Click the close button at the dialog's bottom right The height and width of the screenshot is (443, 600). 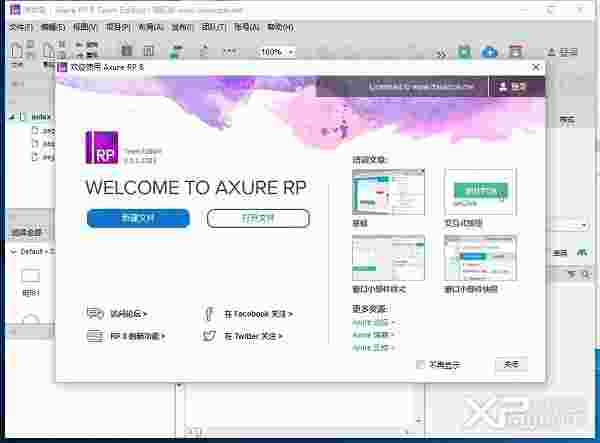coord(511,364)
